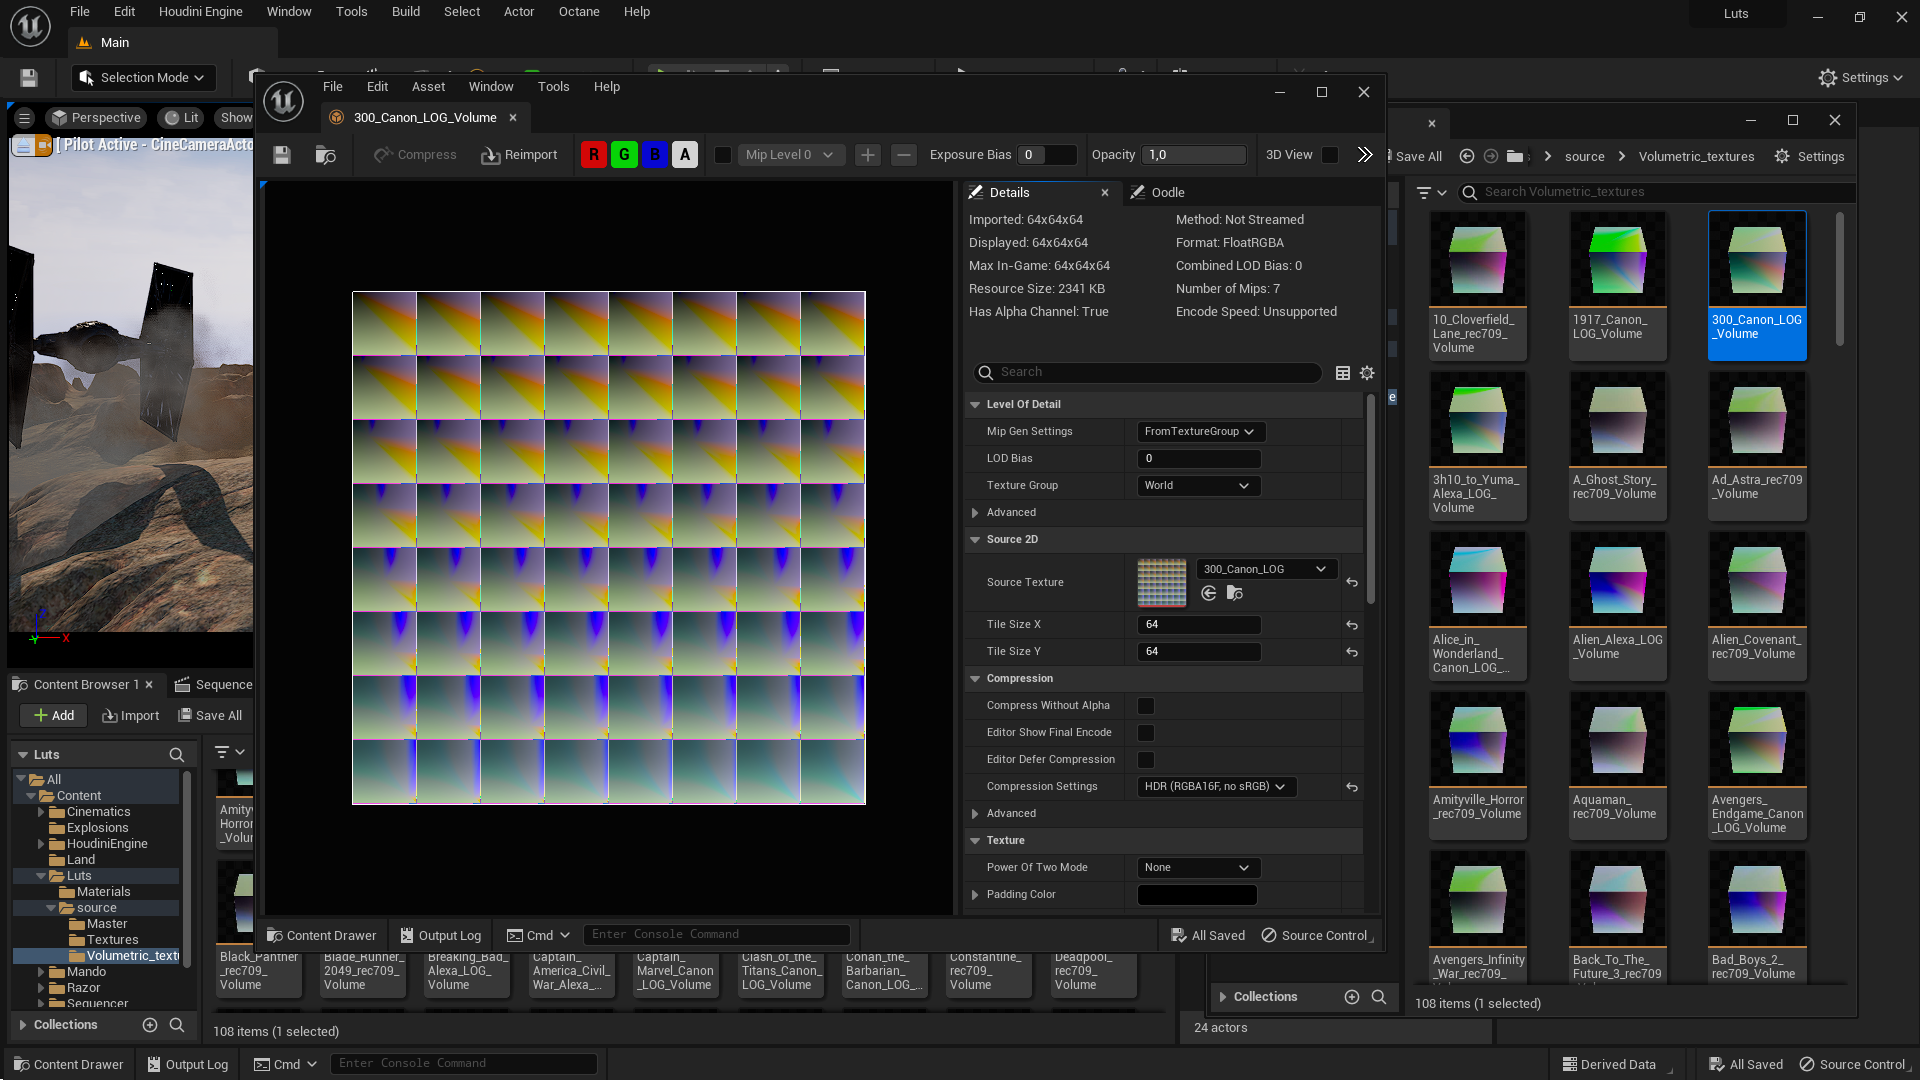Click Import in the Content Browser
Screen dimensions: 1920x1080
click(x=131, y=716)
